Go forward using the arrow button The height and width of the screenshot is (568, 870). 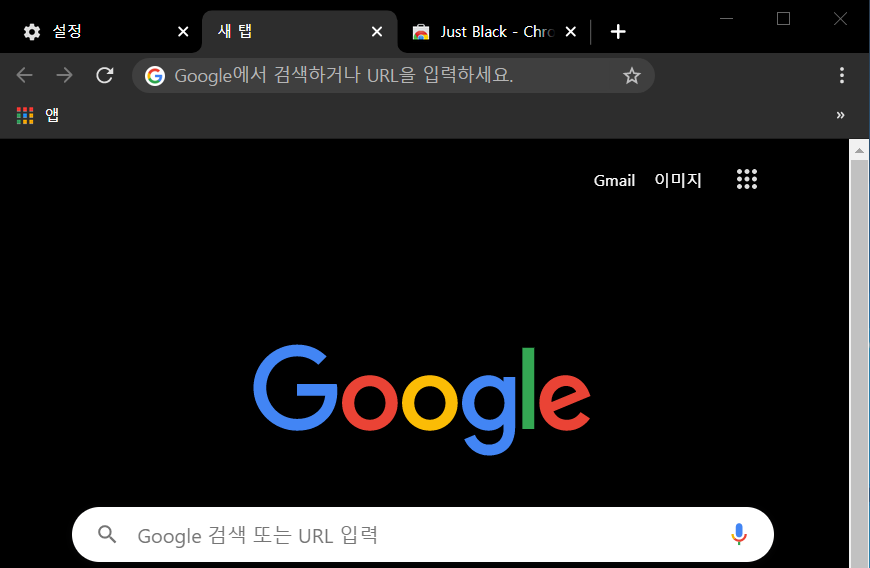(x=64, y=75)
